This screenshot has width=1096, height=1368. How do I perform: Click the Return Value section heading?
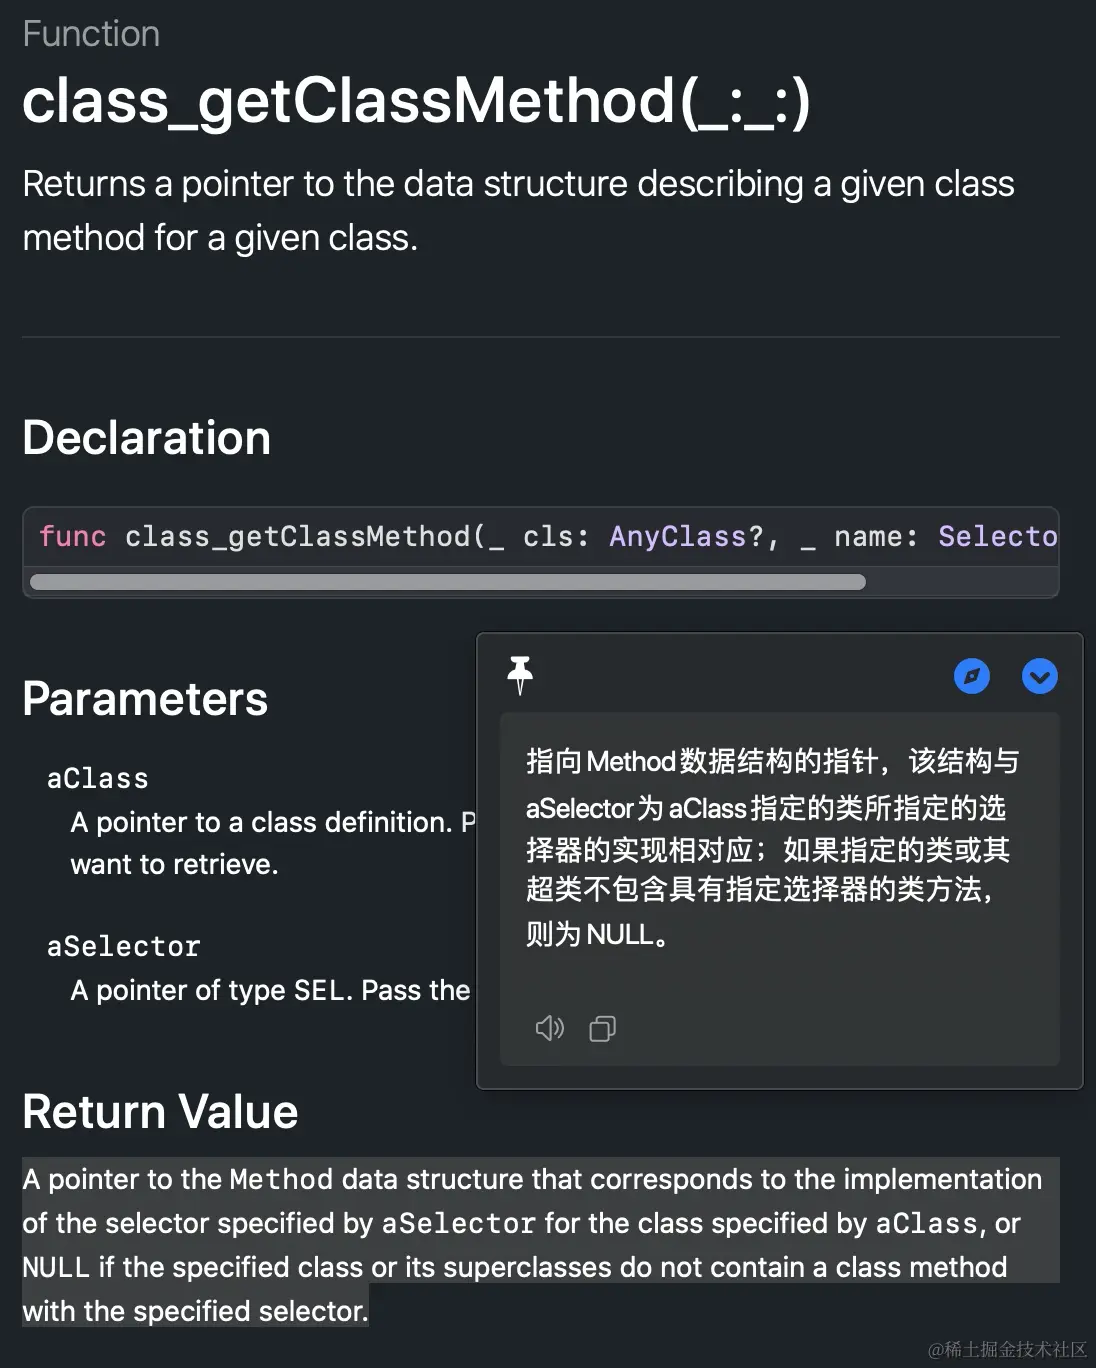tap(160, 1112)
